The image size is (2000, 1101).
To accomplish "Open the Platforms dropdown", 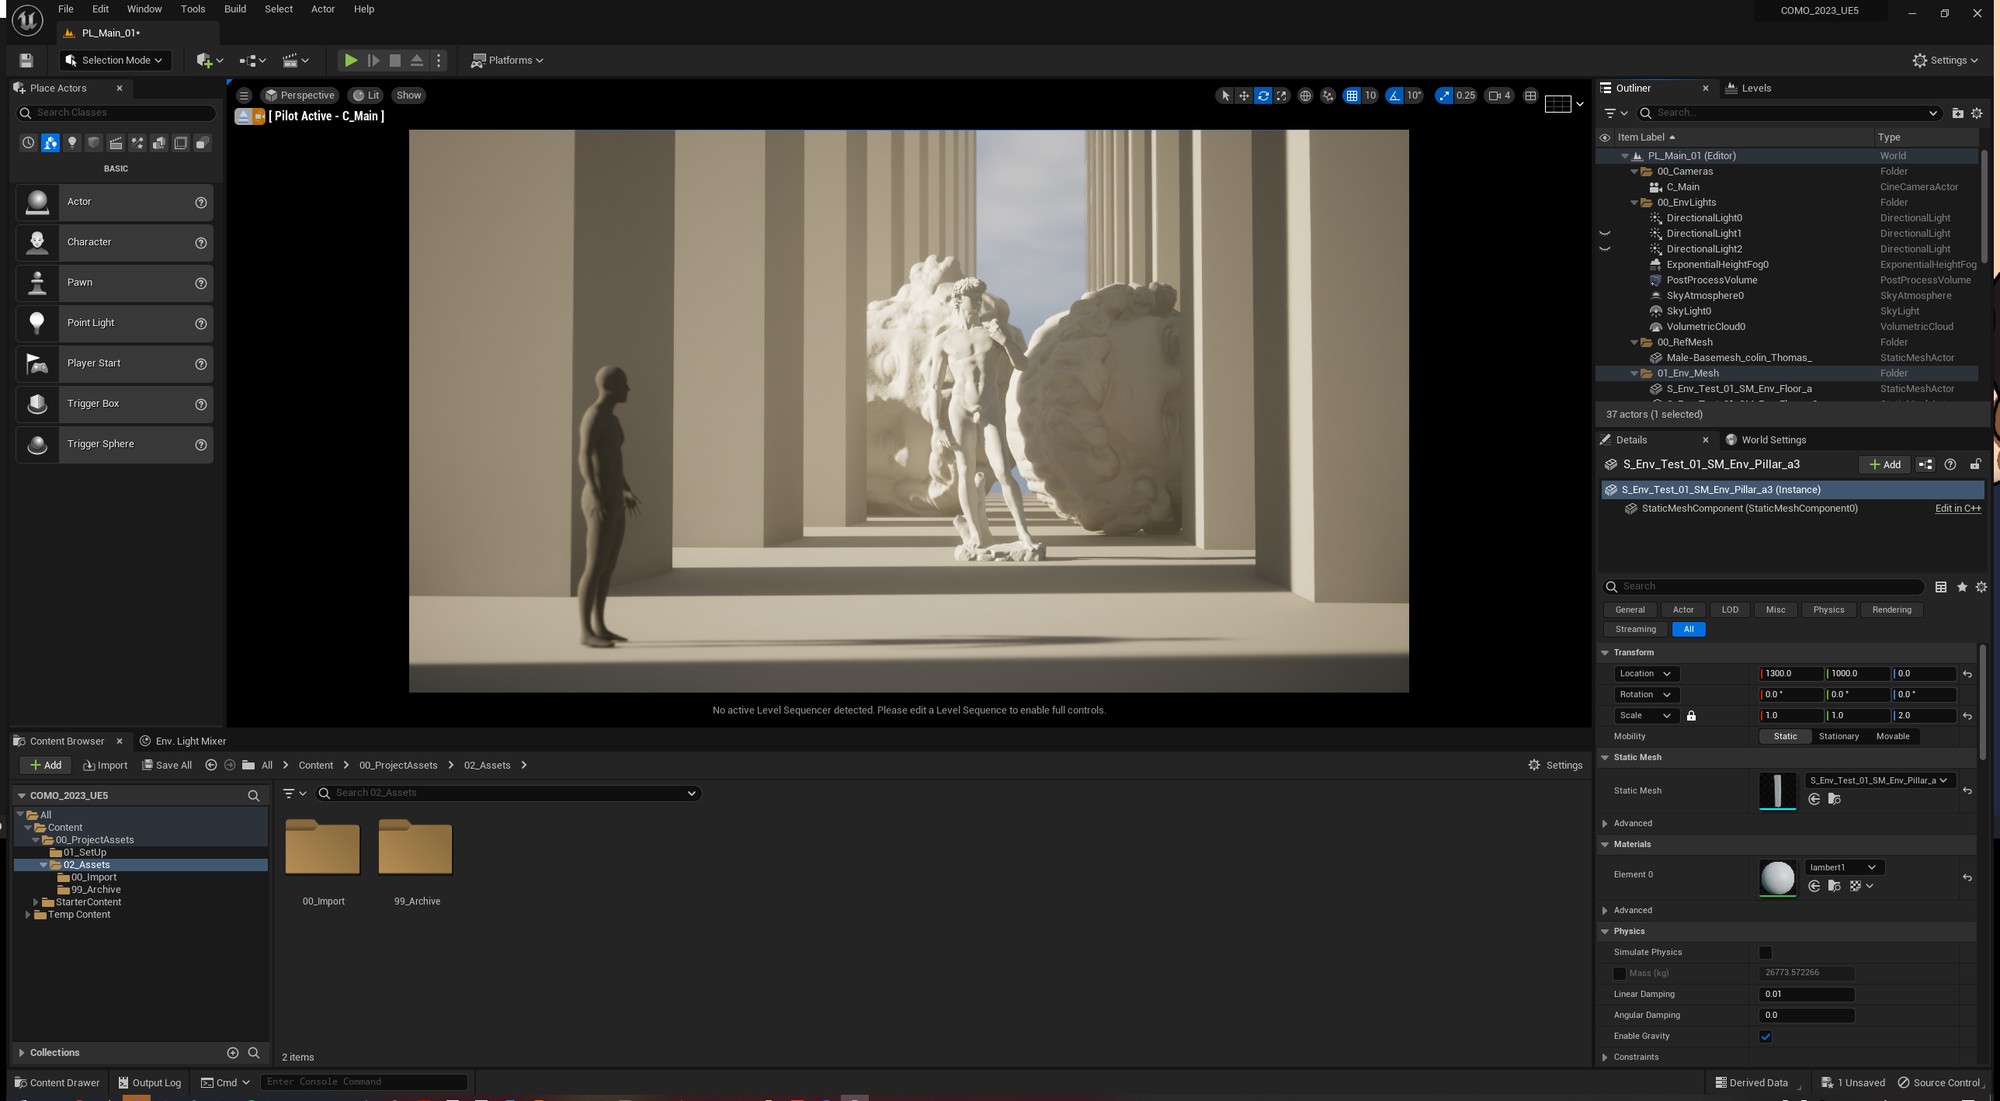I will coord(507,60).
